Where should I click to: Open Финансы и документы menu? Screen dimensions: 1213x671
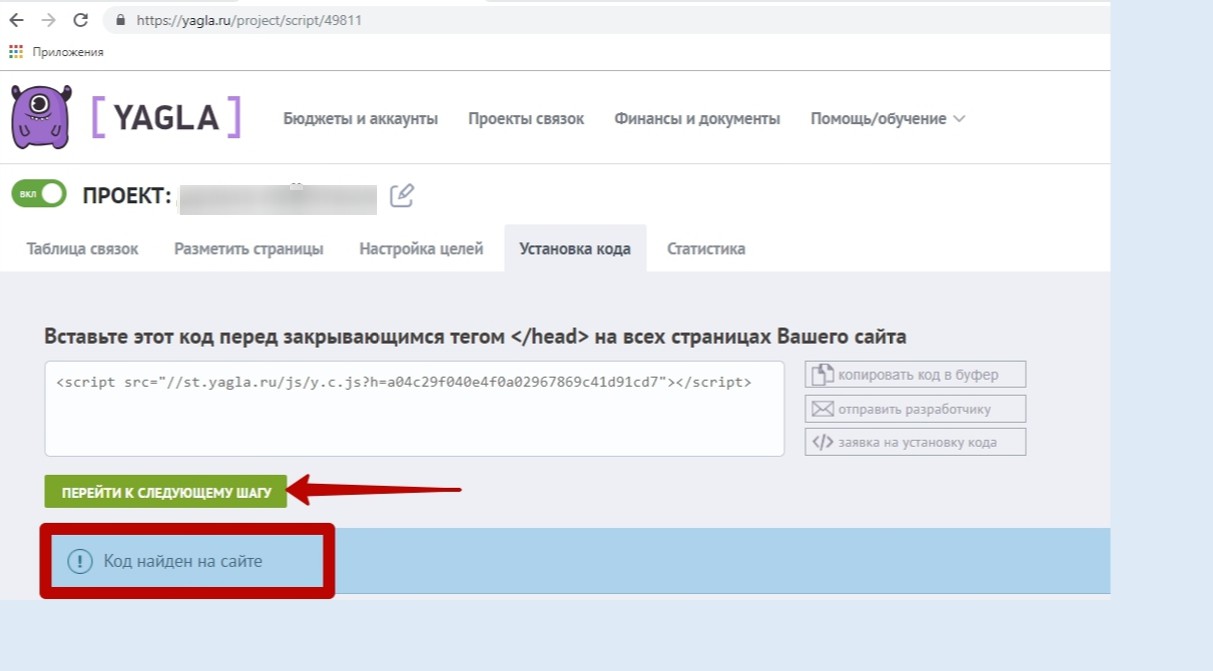point(697,118)
